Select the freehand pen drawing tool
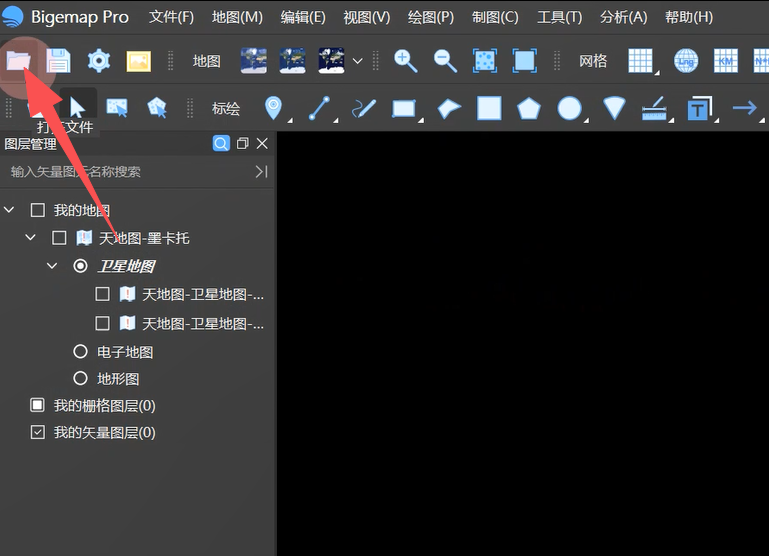769x556 pixels. pyautogui.click(x=364, y=108)
